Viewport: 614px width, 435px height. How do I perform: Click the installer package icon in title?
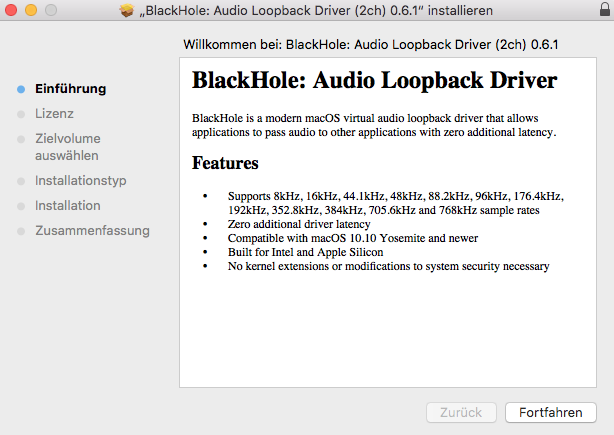[x=127, y=10]
